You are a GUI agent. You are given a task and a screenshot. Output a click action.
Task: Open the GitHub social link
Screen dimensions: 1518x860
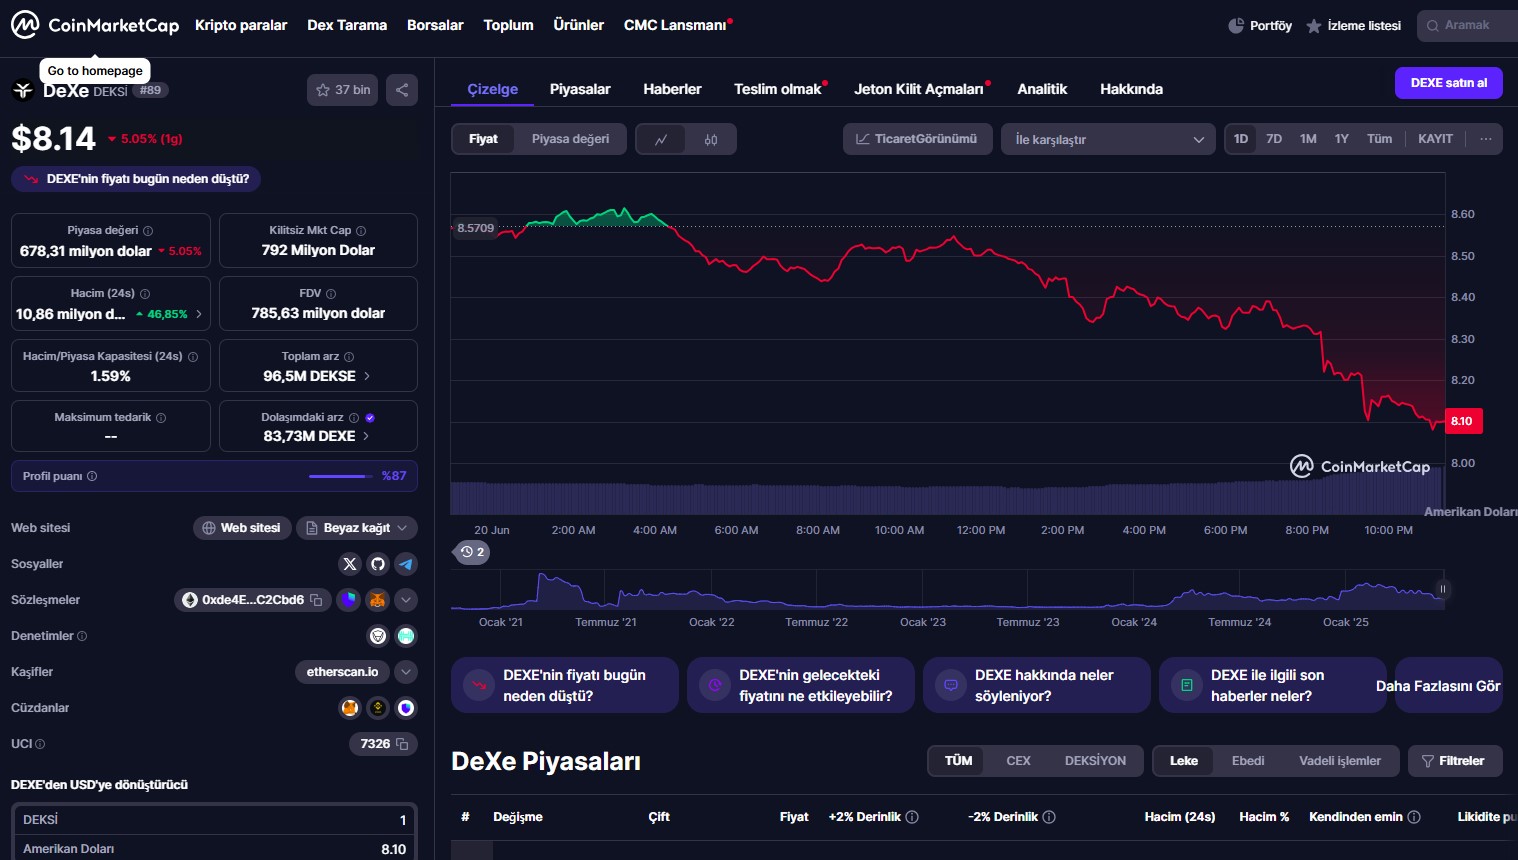coord(378,564)
